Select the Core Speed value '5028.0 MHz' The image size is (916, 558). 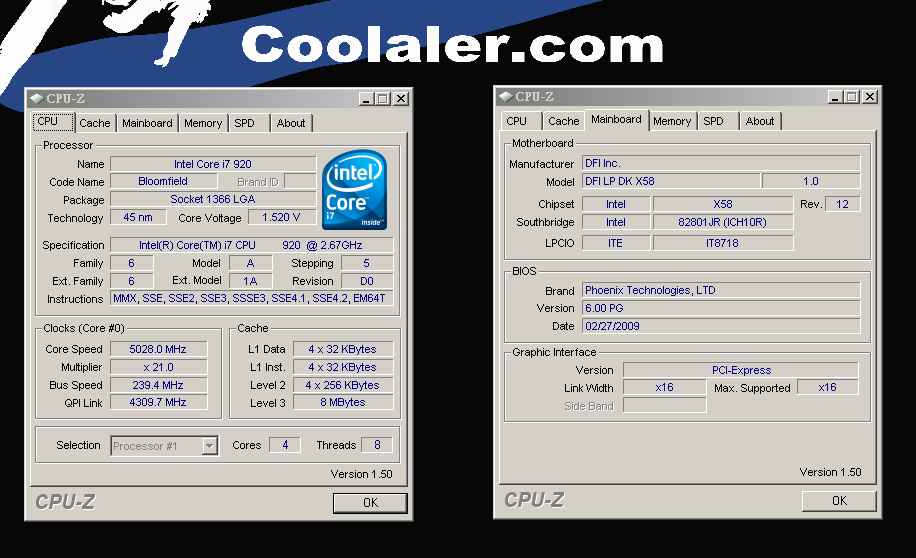[x=158, y=349]
